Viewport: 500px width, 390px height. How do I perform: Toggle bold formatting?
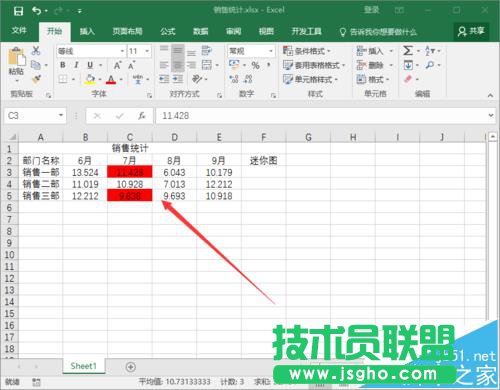(62, 65)
